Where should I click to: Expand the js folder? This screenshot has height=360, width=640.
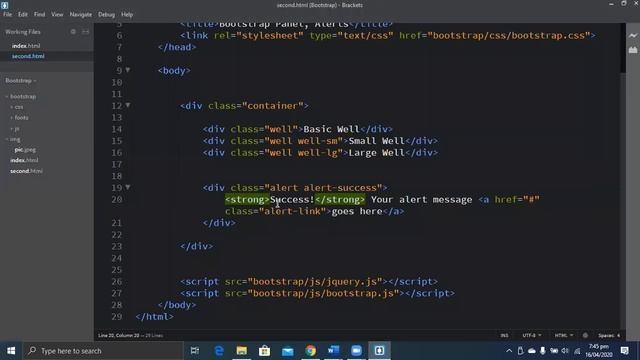point(12,129)
